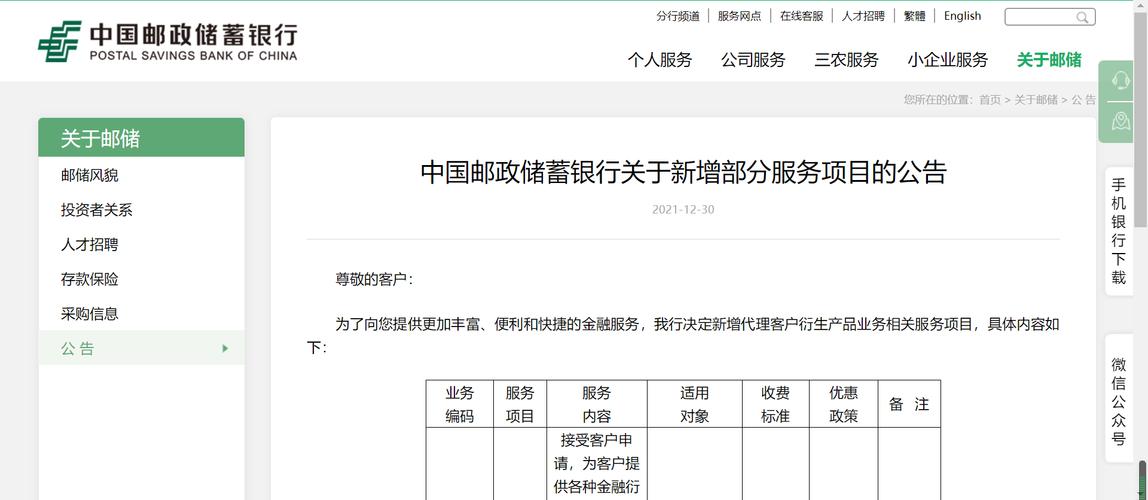Open 手机银行下载 side tab
The image size is (1148, 500).
click(x=1119, y=231)
